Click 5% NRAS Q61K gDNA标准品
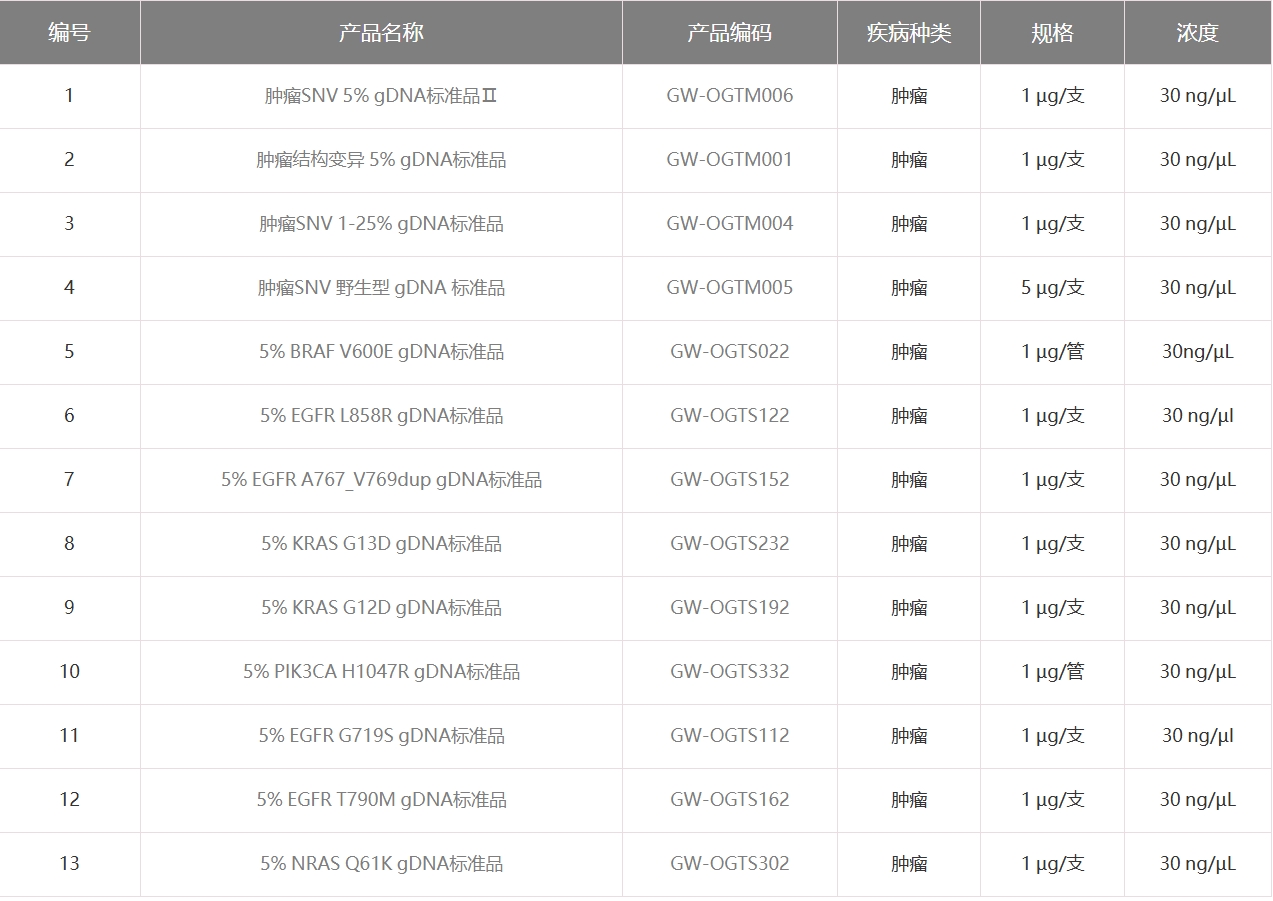 381,864
